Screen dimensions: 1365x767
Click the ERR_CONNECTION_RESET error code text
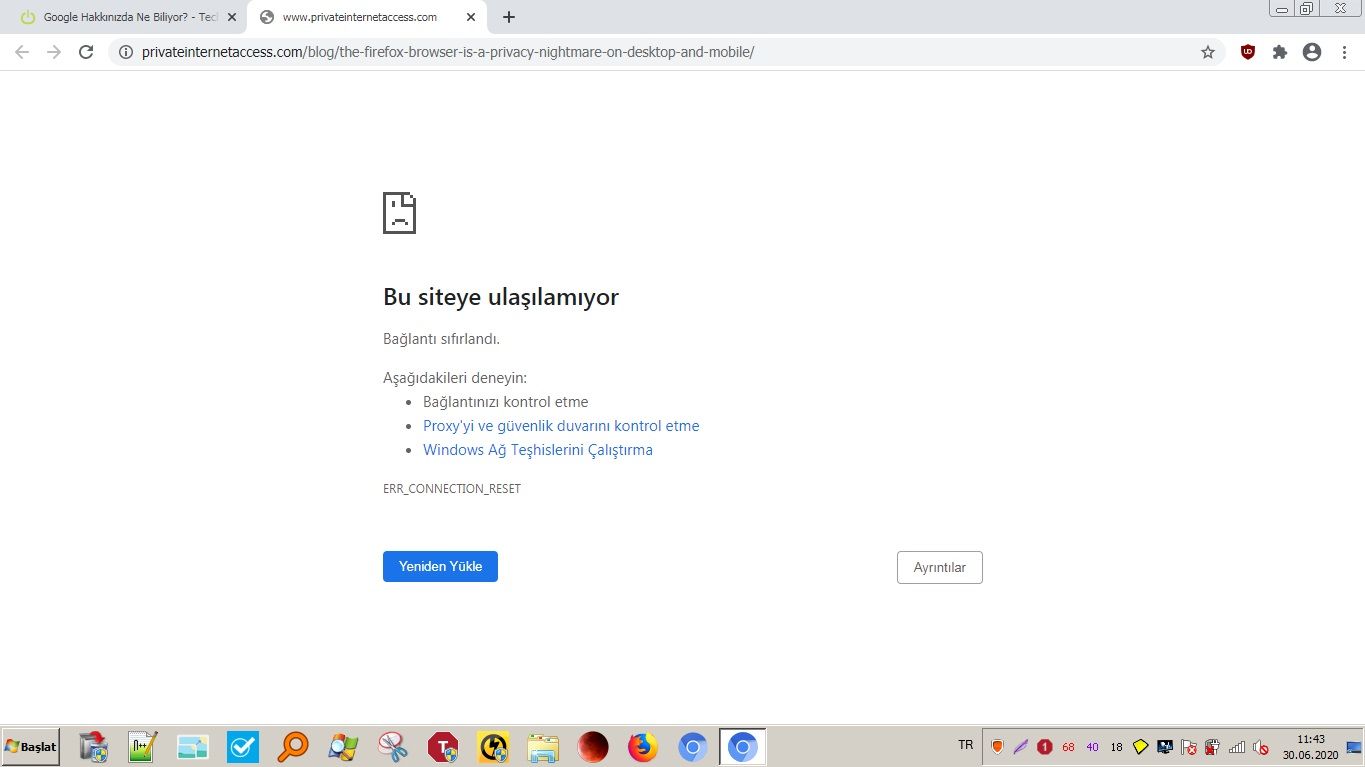click(452, 489)
